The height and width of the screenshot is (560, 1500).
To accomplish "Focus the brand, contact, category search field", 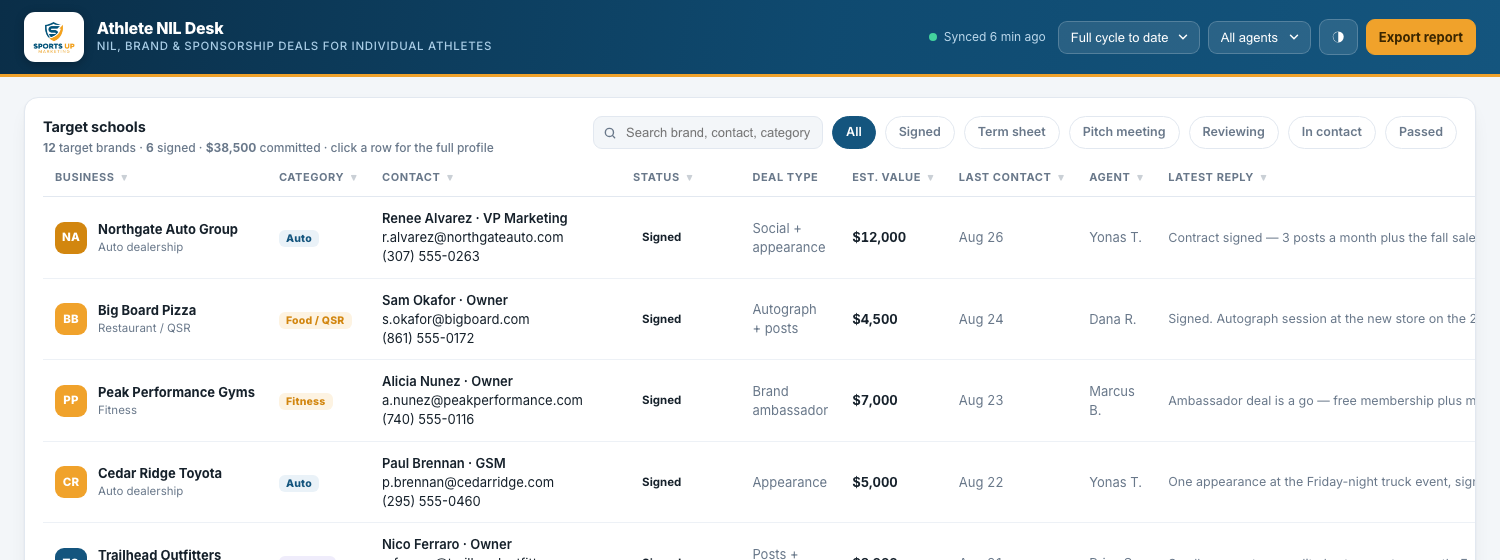I will tap(708, 132).
